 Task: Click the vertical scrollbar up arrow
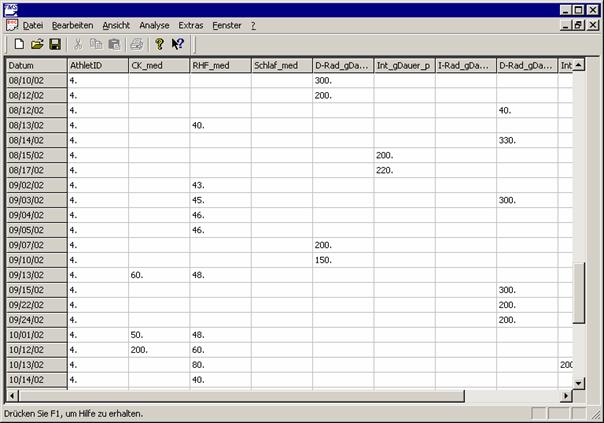point(579,65)
